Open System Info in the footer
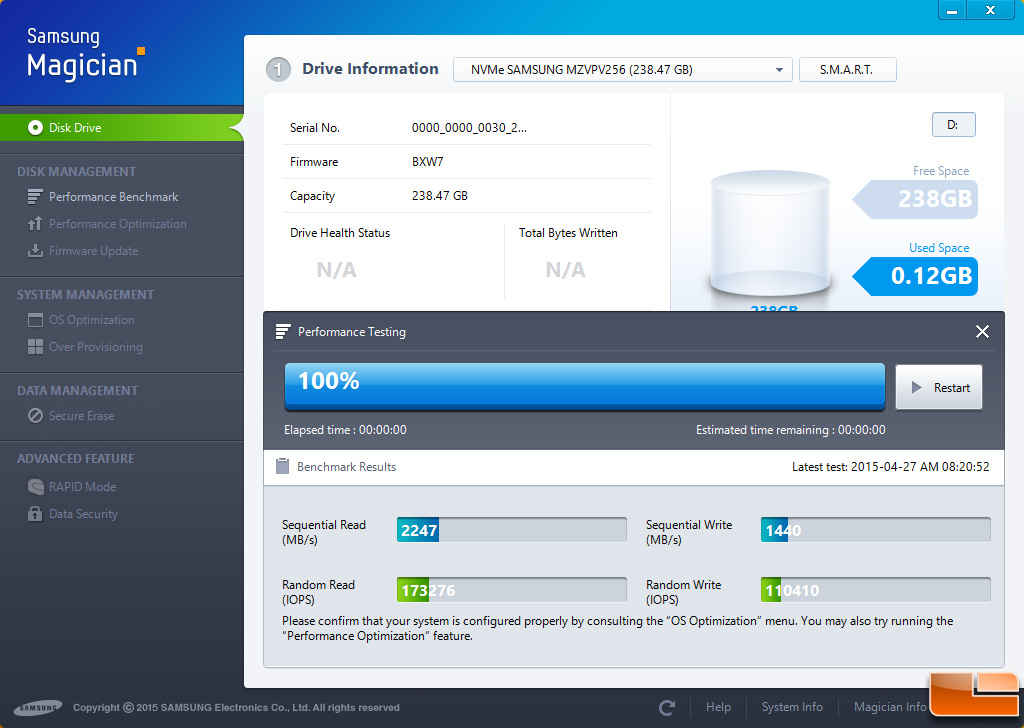1024x728 pixels. (792, 708)
